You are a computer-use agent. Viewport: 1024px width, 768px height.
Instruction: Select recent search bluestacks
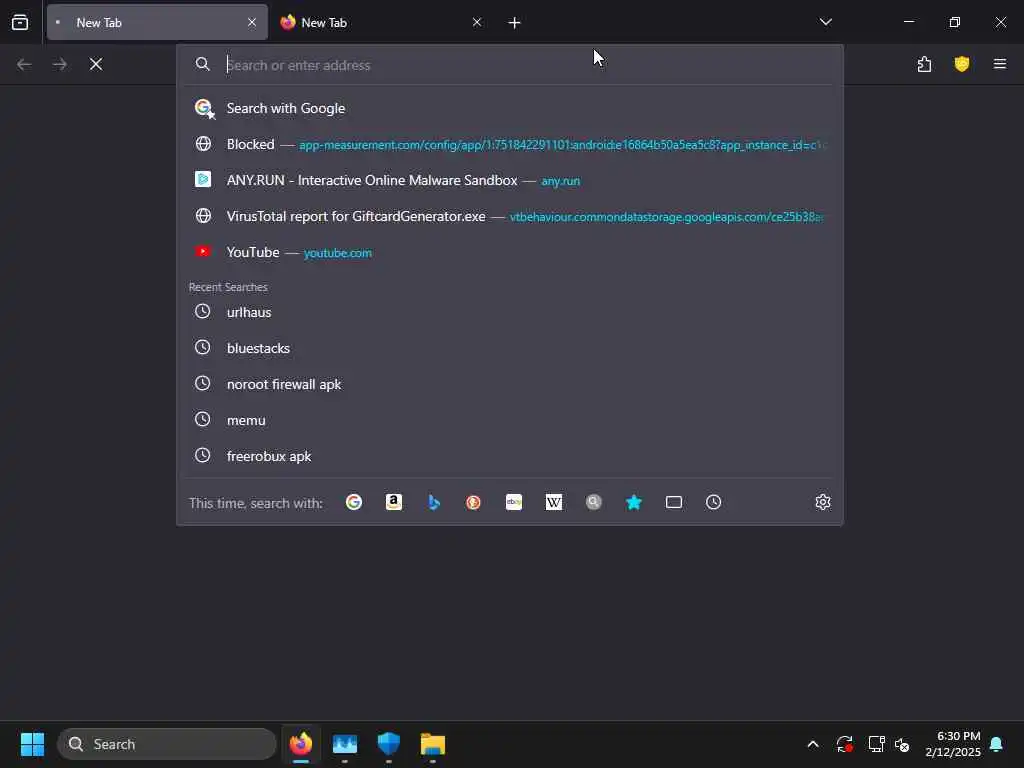coord(509,348)
